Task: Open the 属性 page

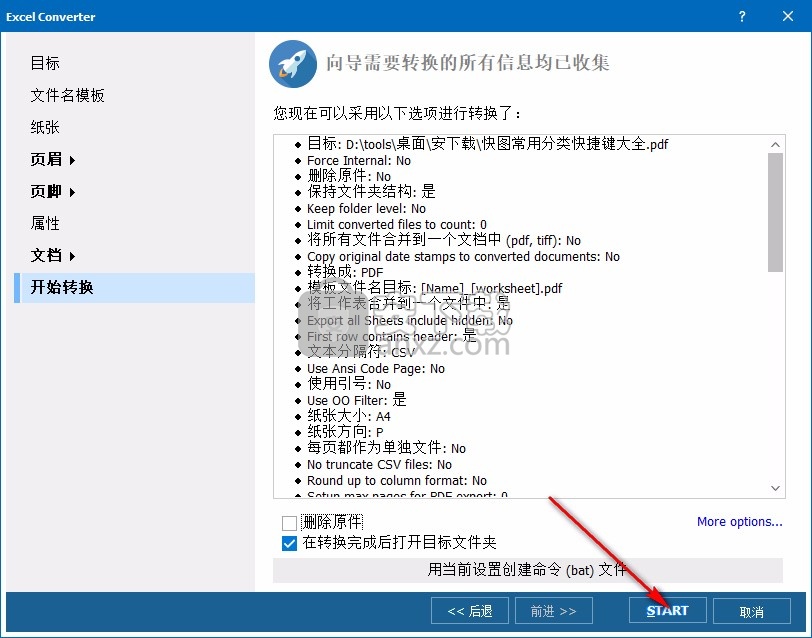Action: (x=45, y=223)
